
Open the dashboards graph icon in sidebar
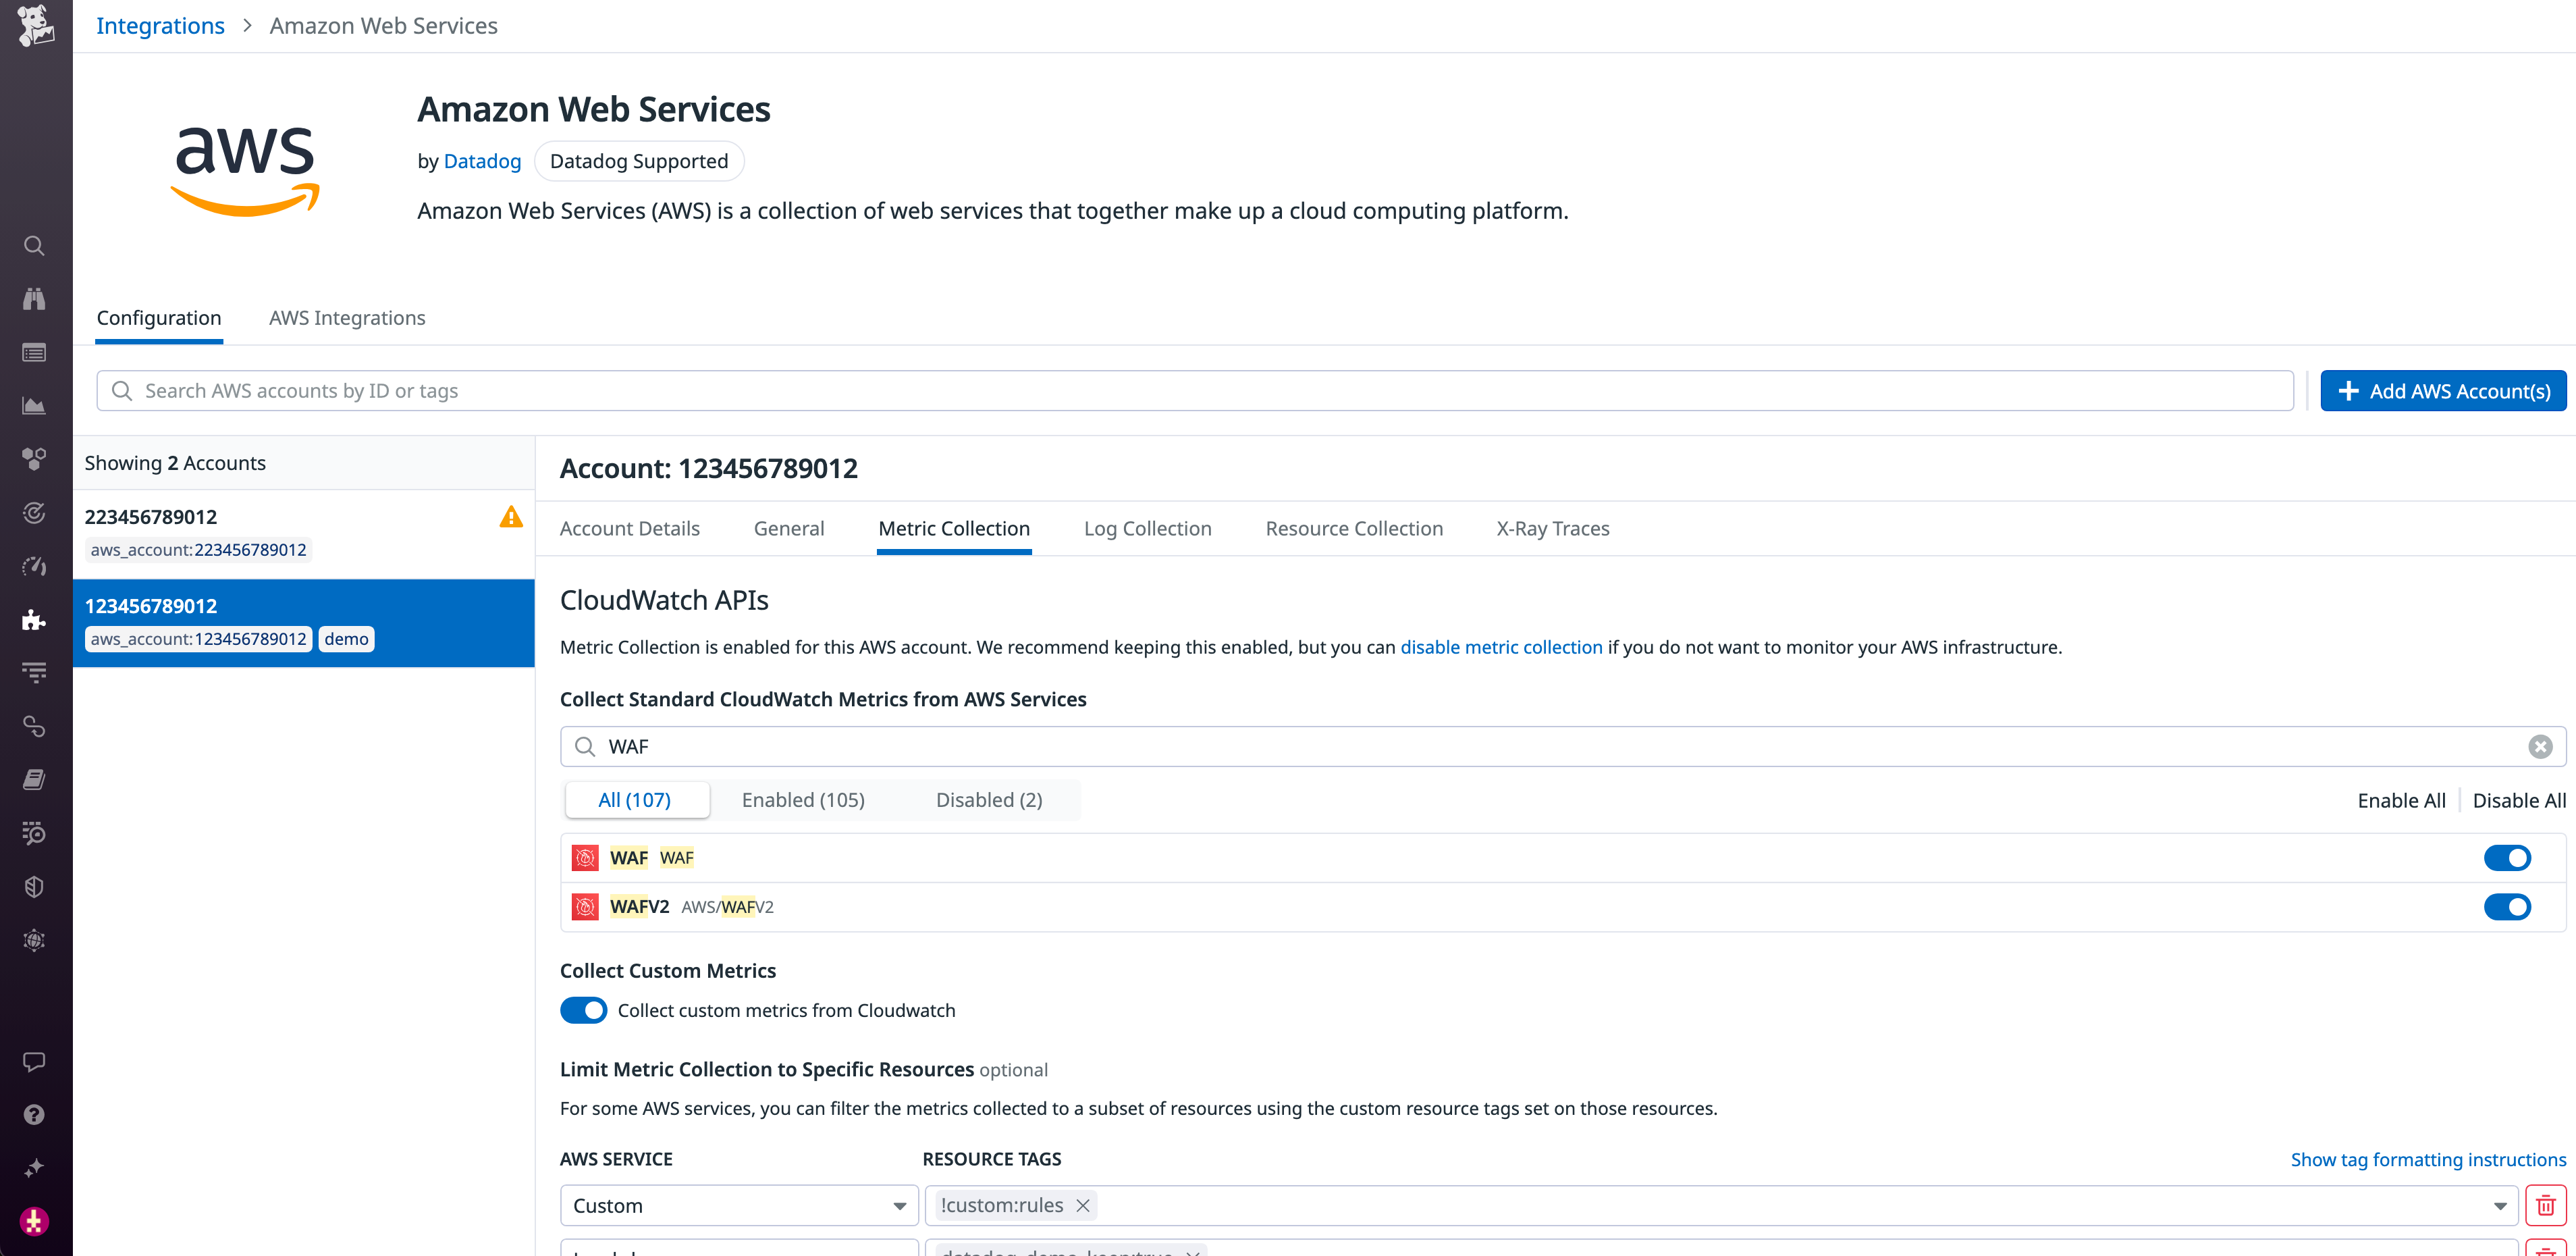pyautogui.click(x=34, y=406)
